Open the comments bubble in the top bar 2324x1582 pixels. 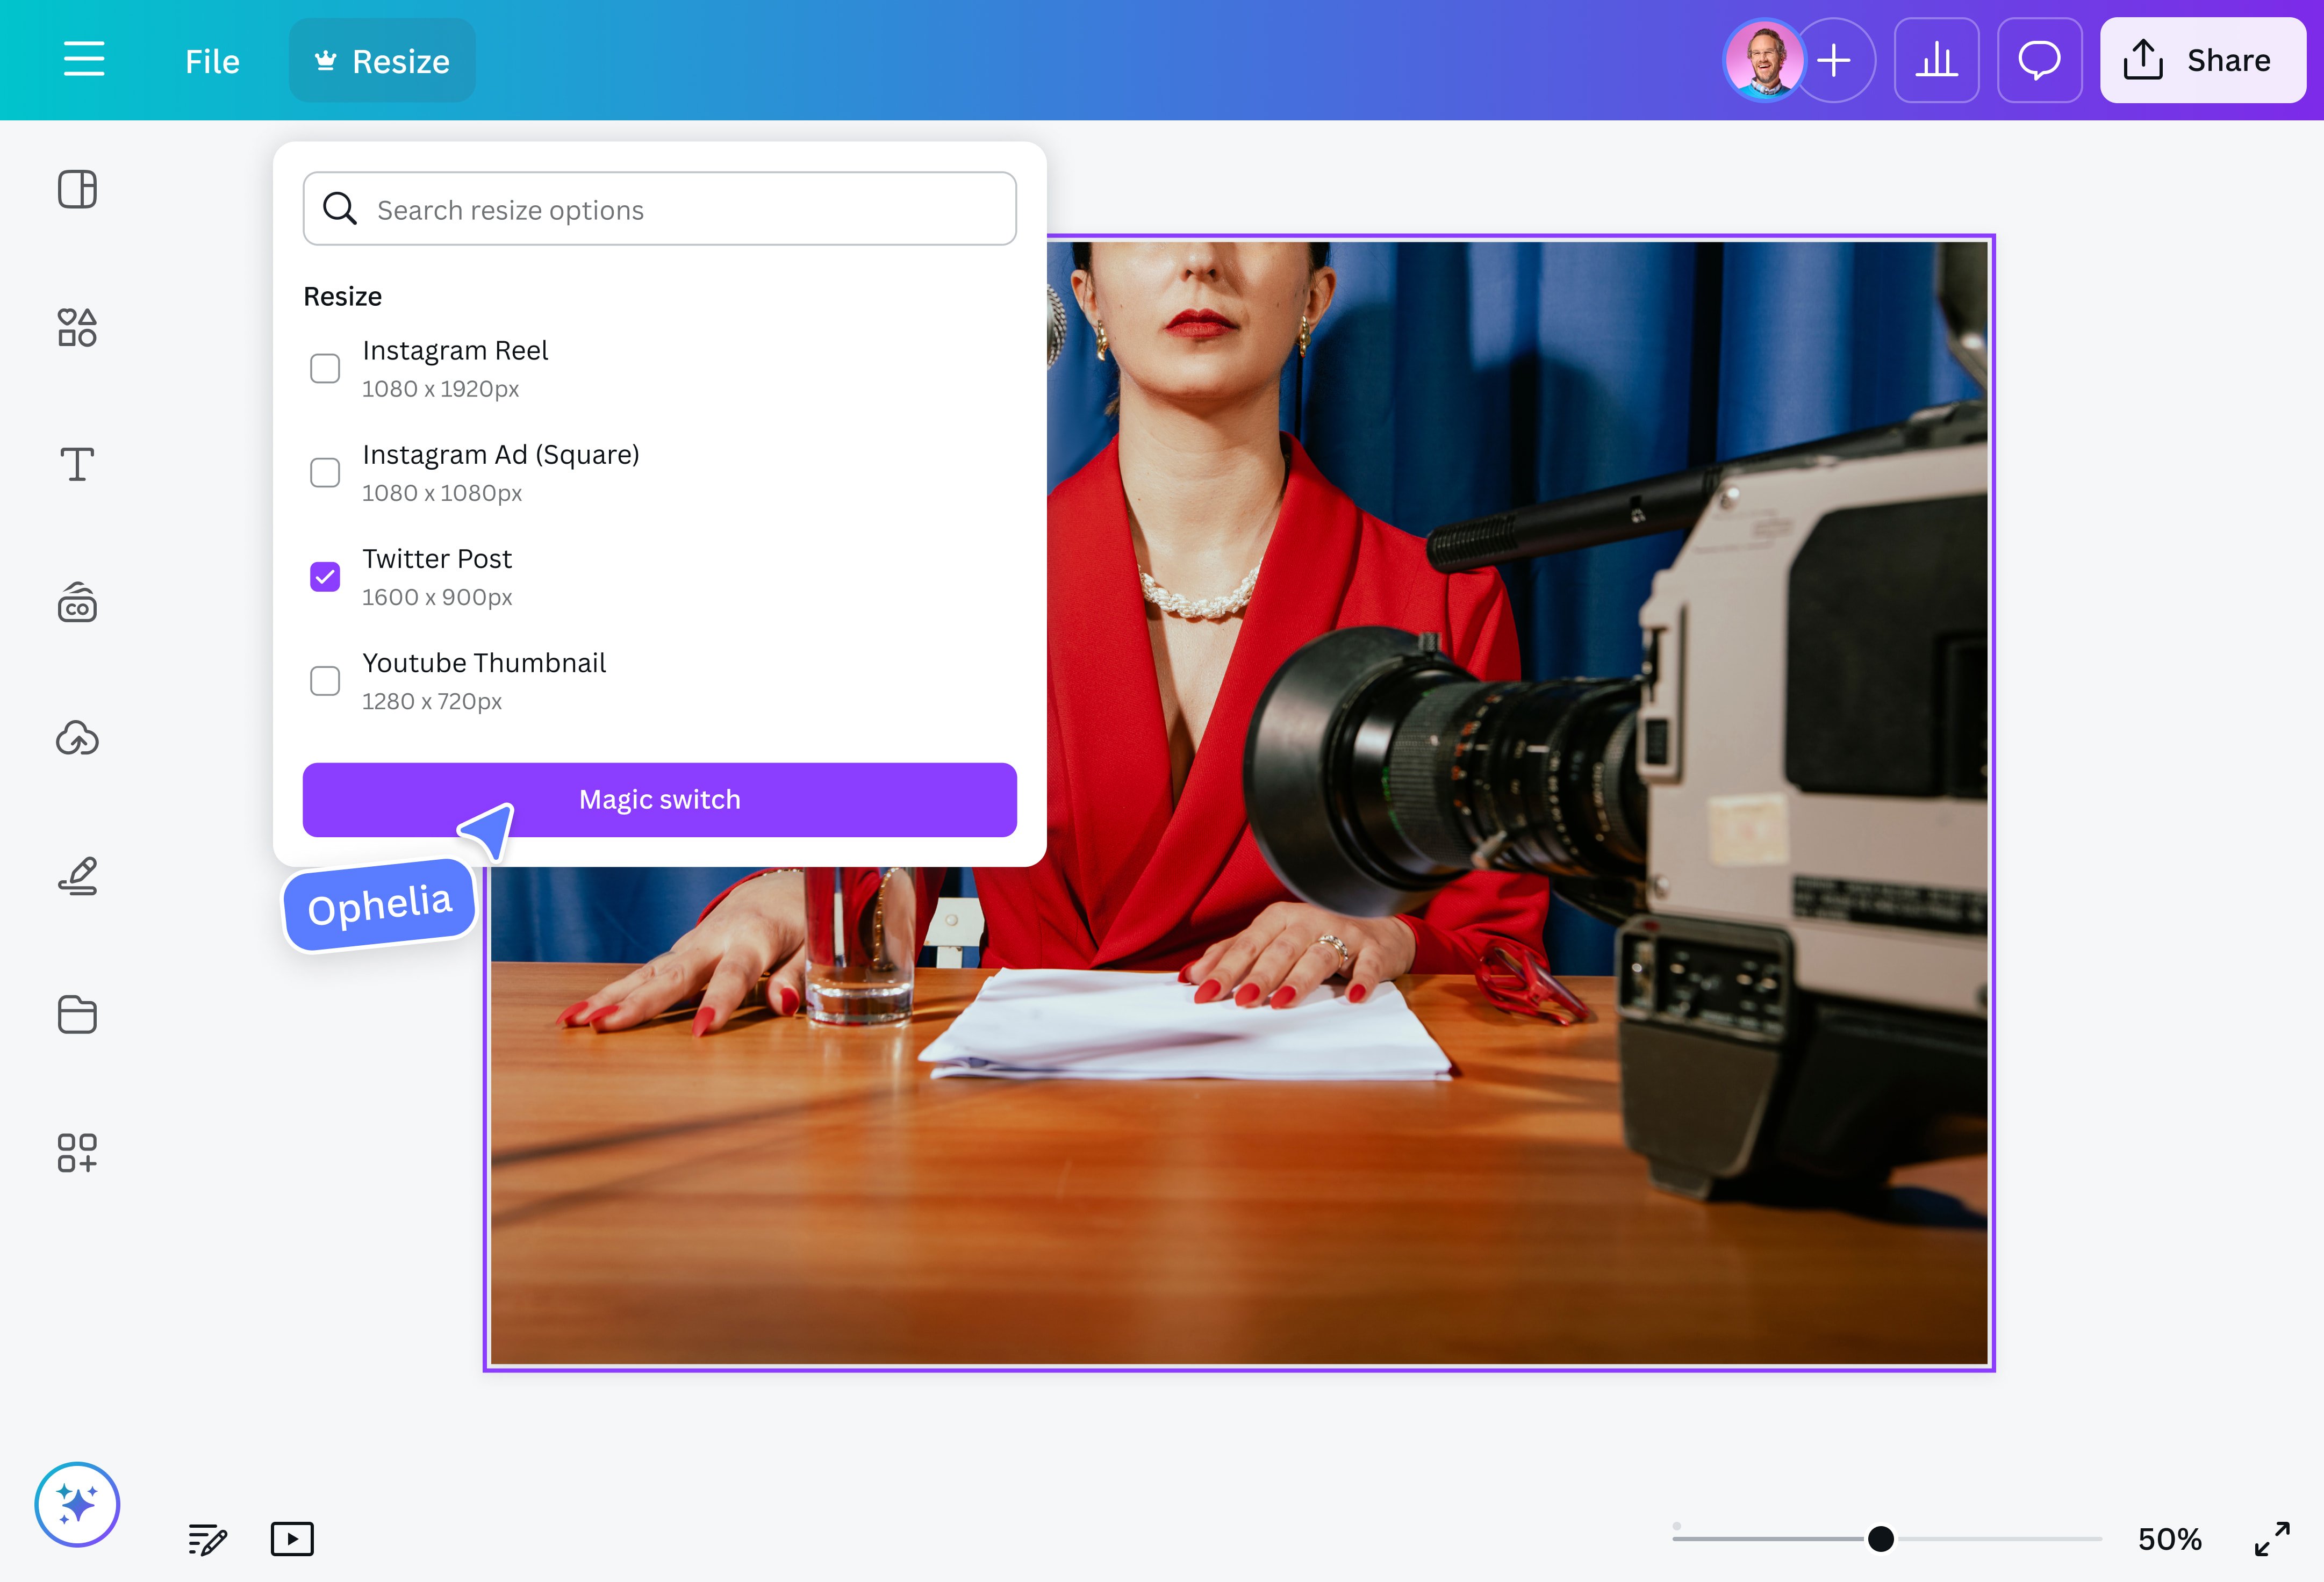tap(2039, 60)
